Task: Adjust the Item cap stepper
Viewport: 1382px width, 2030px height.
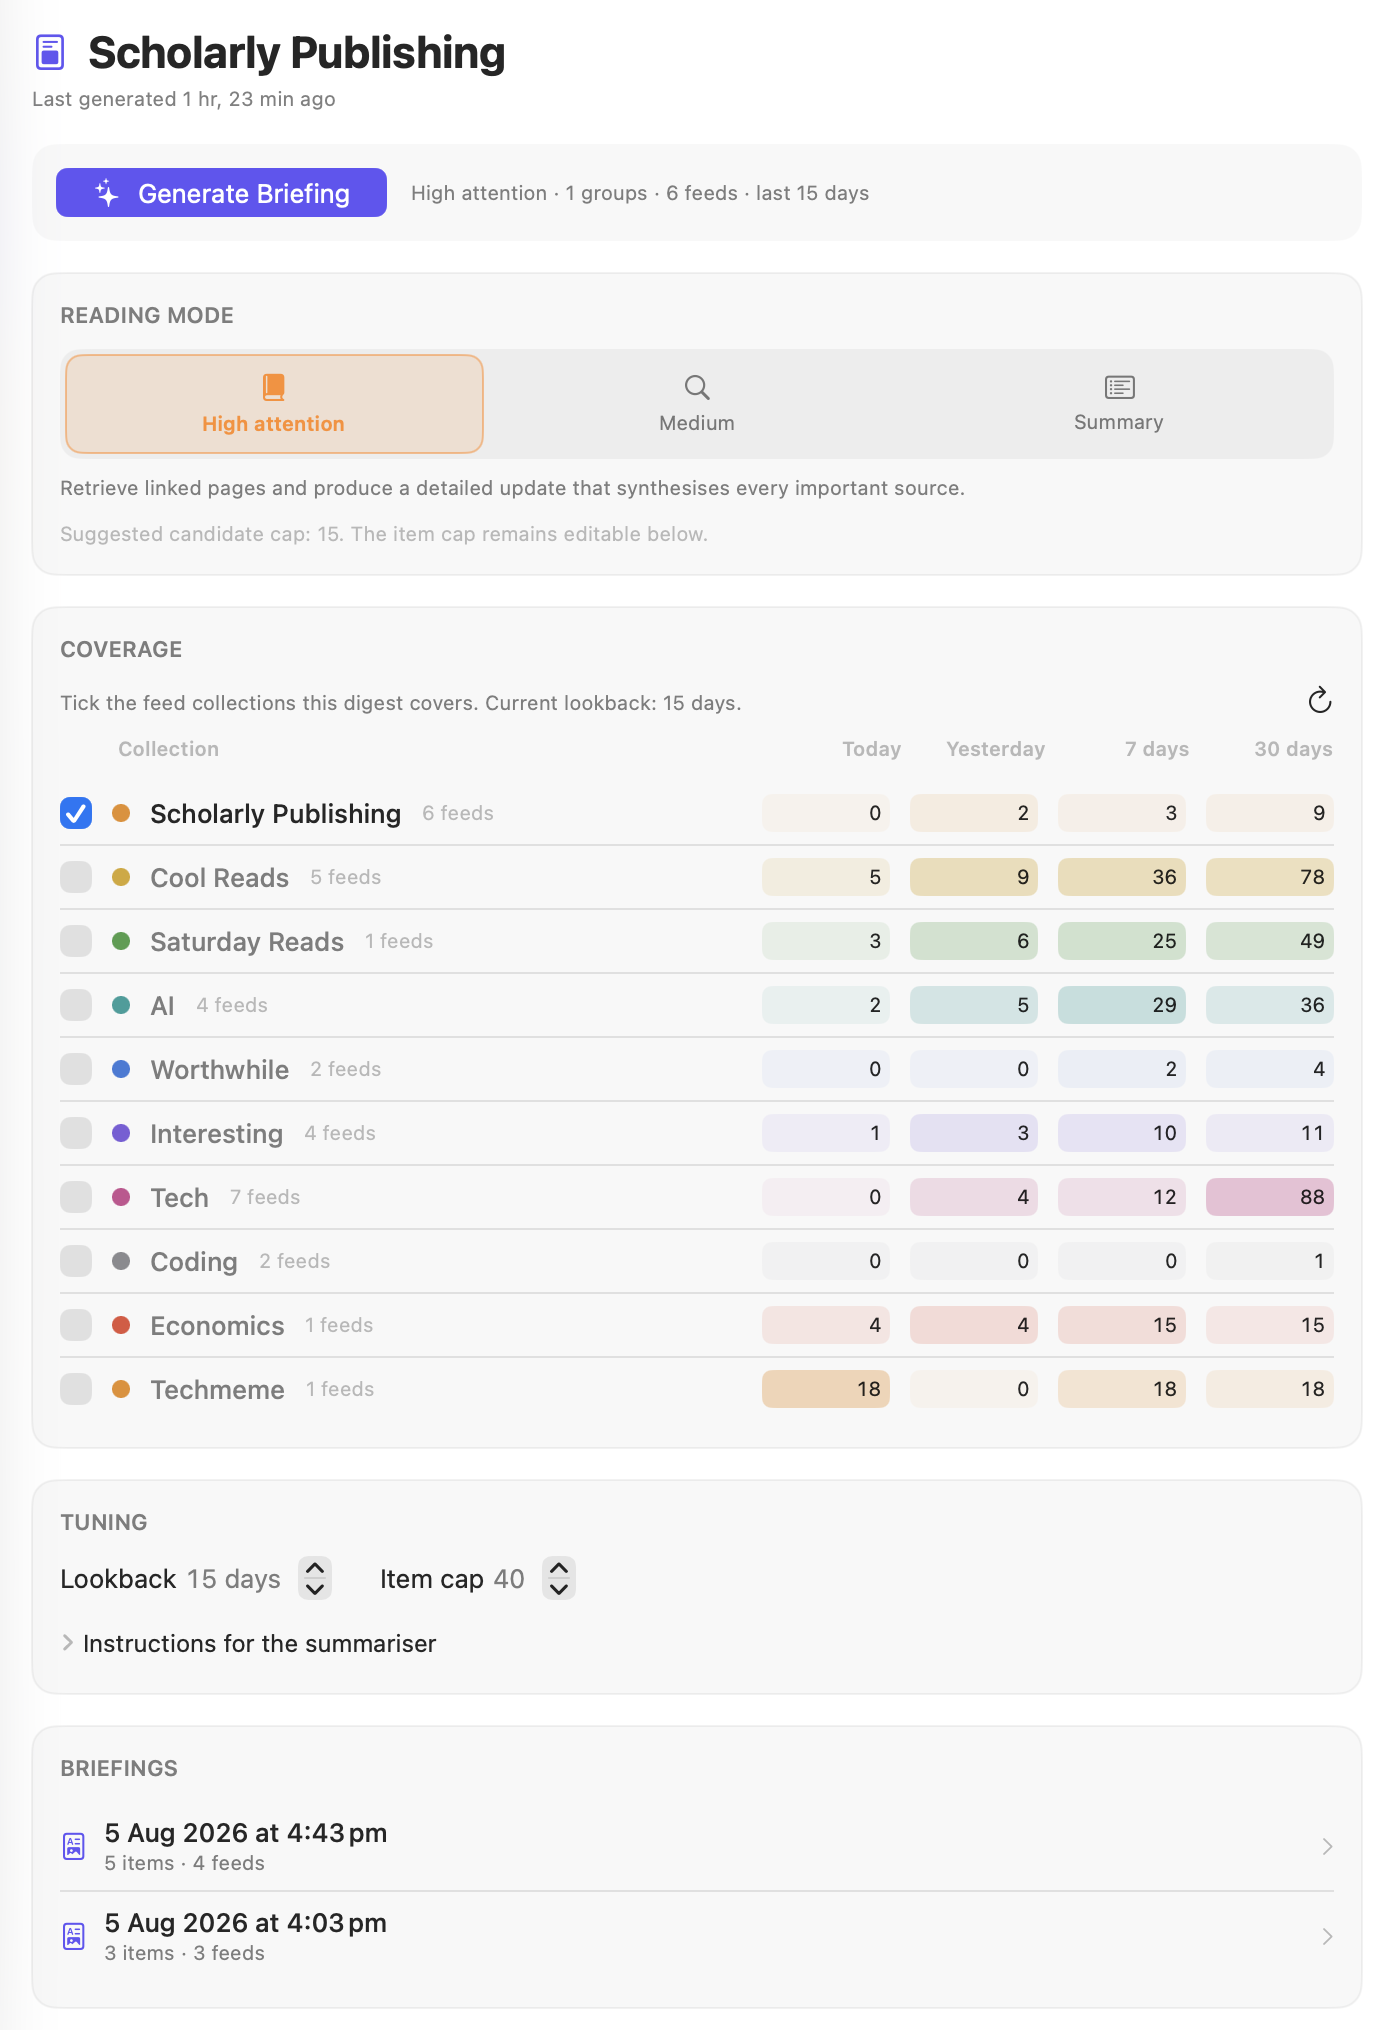Action: (559, 1578)
